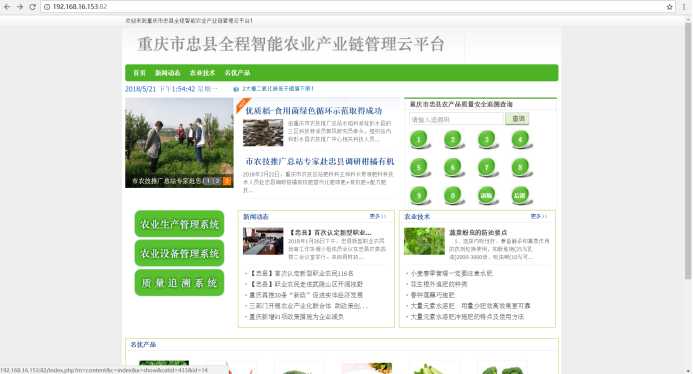
Task: Open the 首页 home tab
Action: [x=140, y=73]
